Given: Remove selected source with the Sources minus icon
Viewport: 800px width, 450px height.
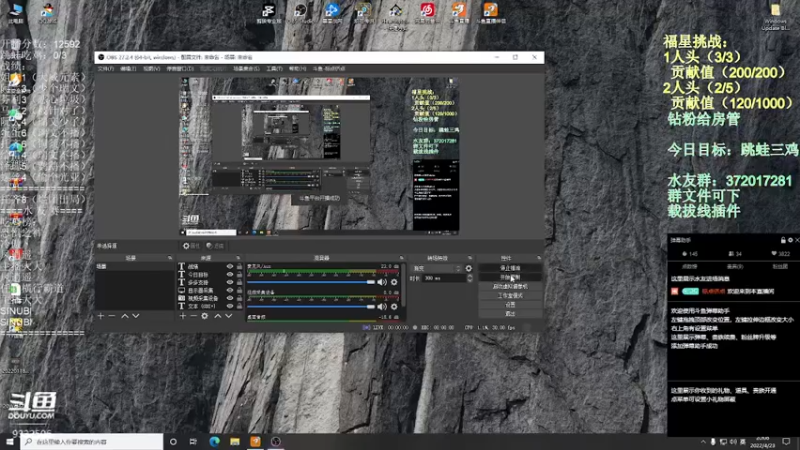Looking at the screenshot, I should point(193,316).
